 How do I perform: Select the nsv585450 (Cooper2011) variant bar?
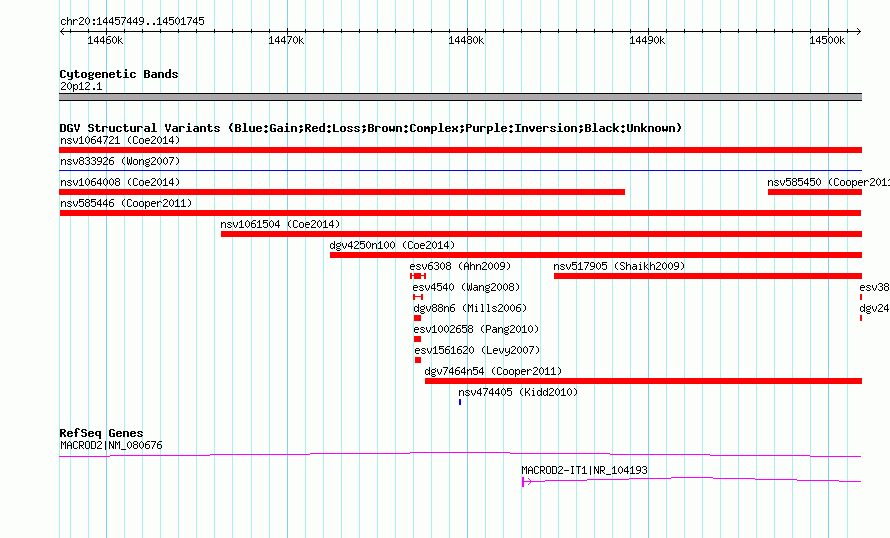(x=815, y=192)
